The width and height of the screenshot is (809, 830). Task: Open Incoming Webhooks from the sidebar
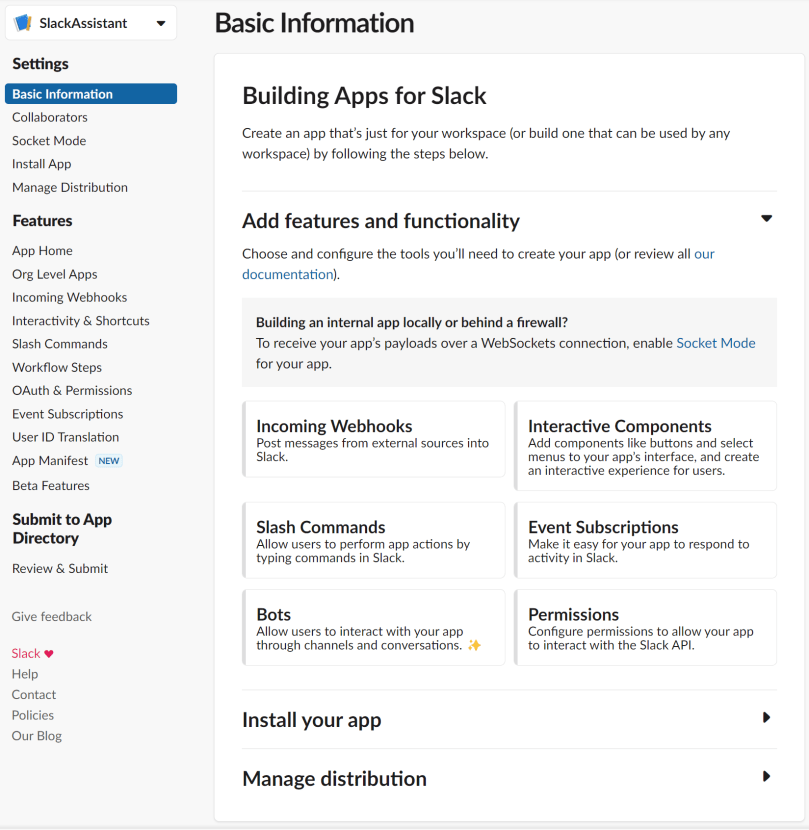click(69, 297)
